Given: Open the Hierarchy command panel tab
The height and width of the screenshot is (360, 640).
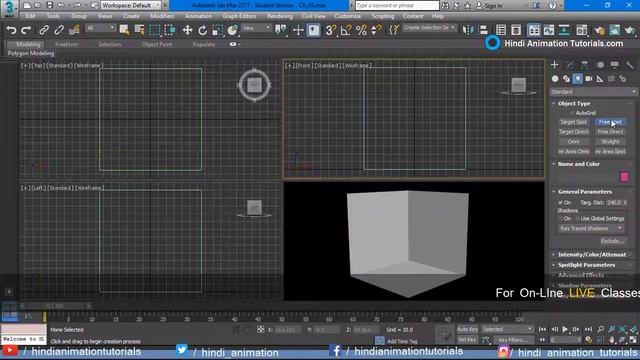Looking at the screenshot, I should click(x=584, y=64).
